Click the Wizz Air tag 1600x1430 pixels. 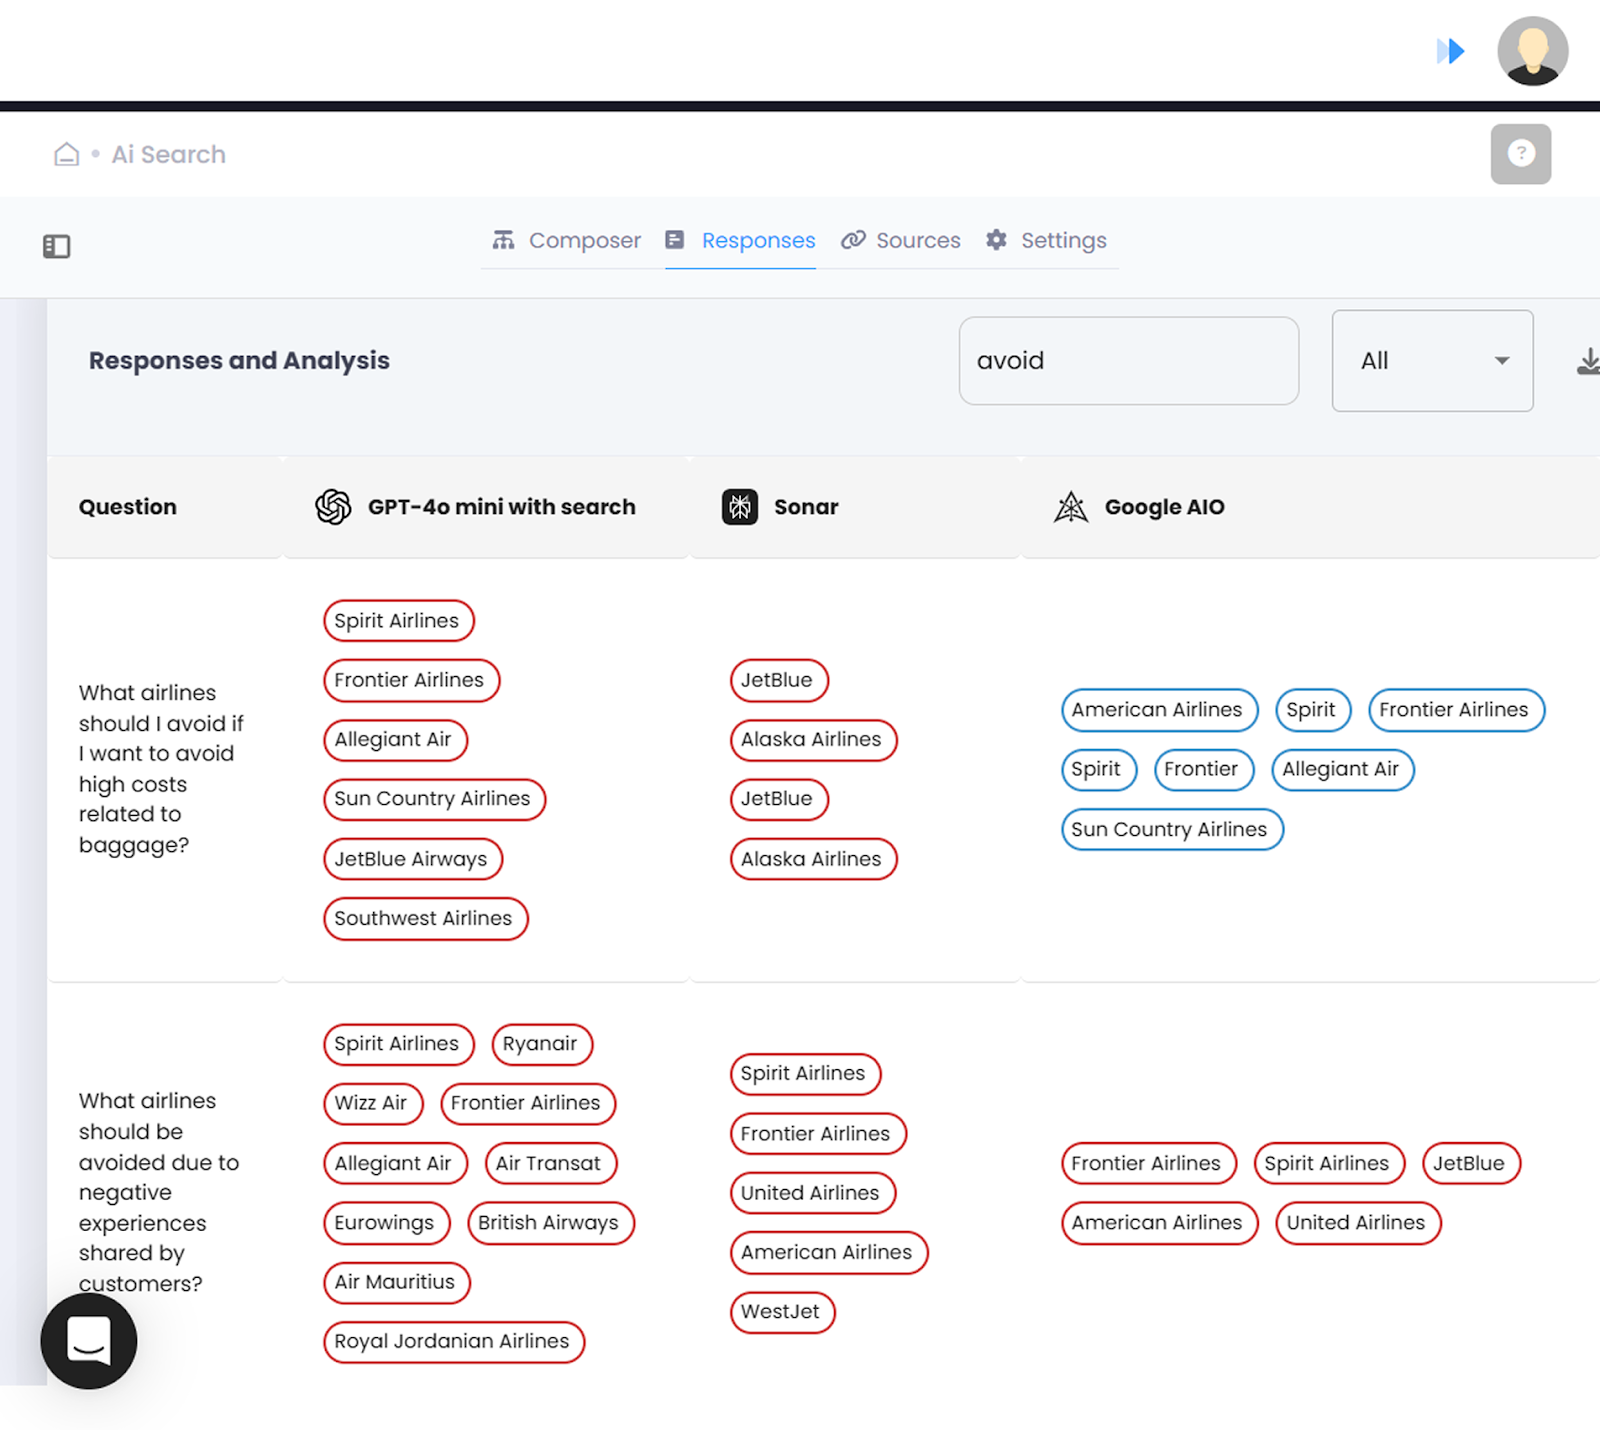(x=373, y=1103)
